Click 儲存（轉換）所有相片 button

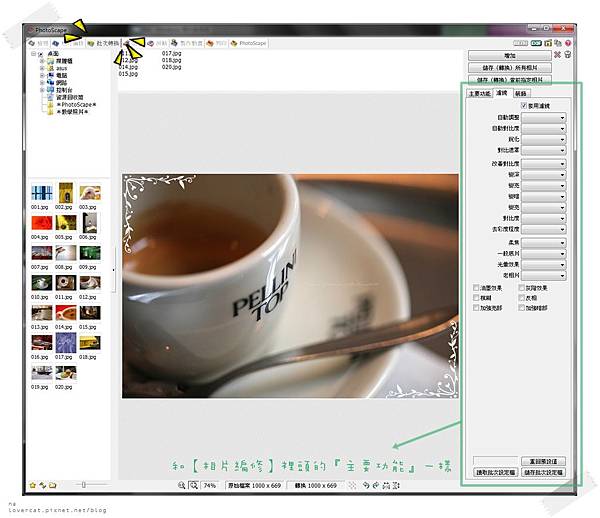510,68
